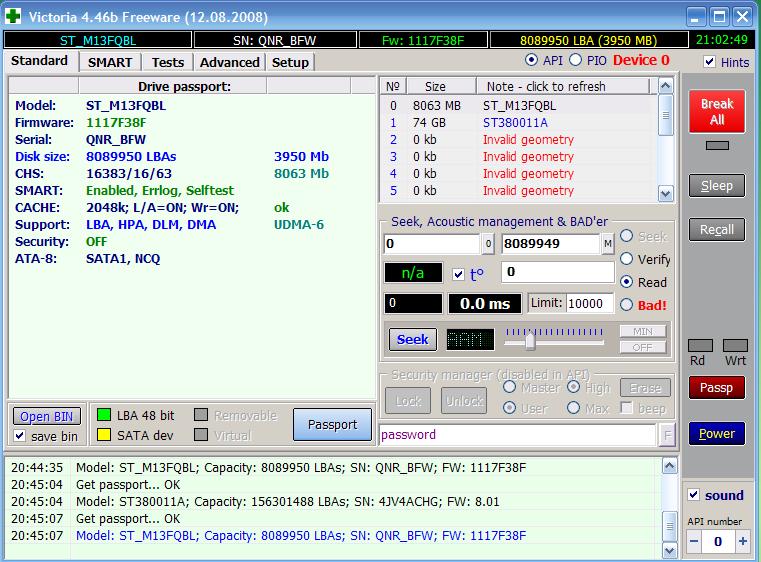The width and height of the screenshot is (761, 562).
Task: Click the Recall button
Action: (x=717, y=229)
